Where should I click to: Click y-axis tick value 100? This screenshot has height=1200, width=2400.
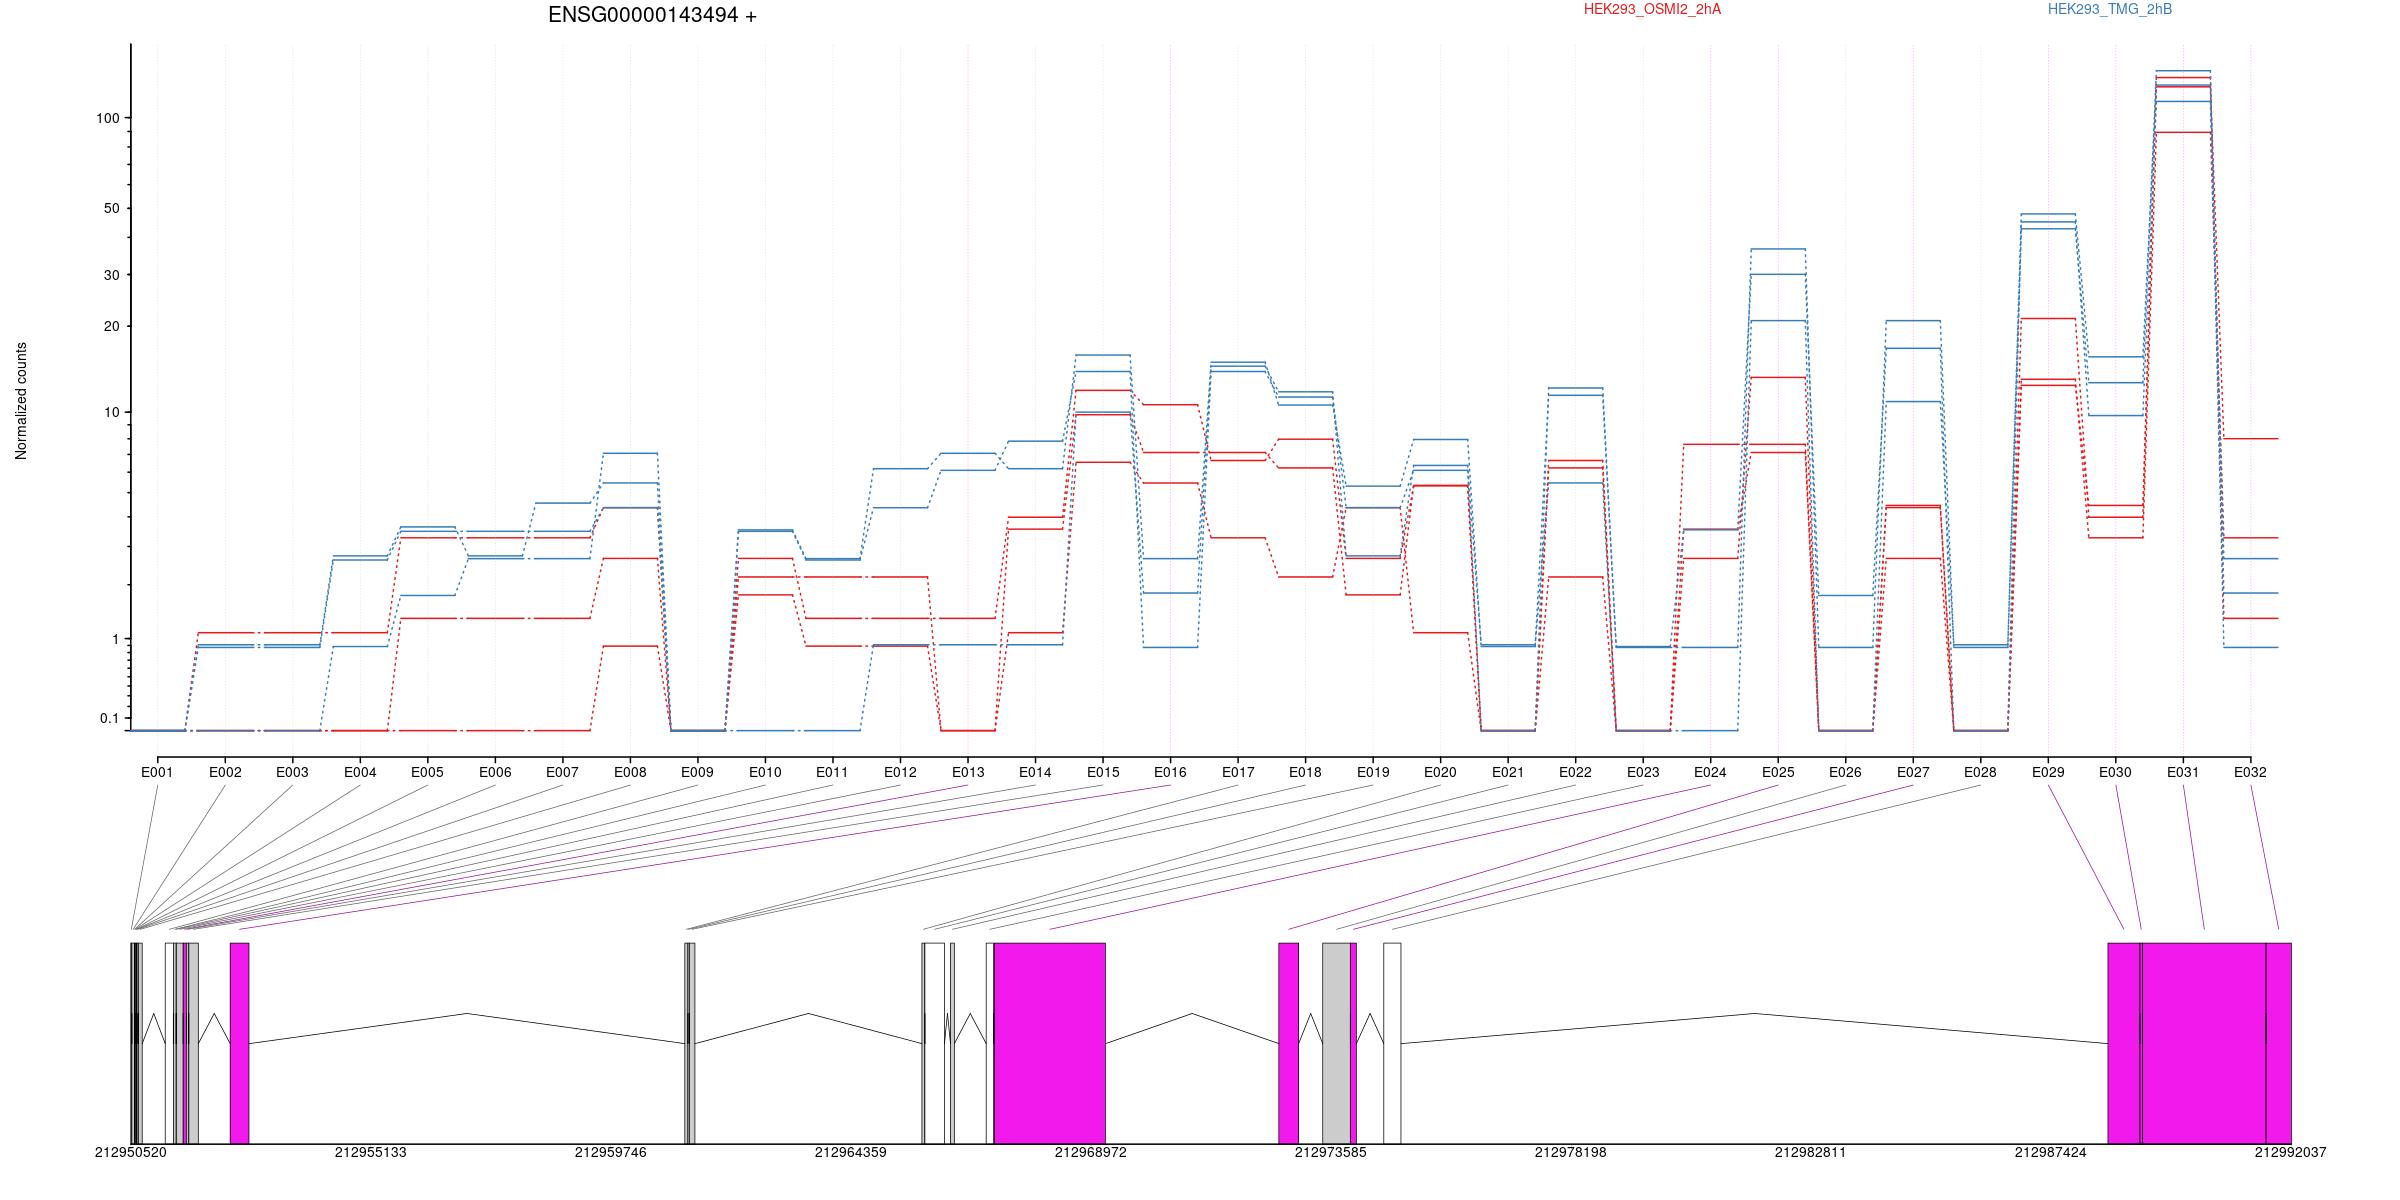point(107,118)
